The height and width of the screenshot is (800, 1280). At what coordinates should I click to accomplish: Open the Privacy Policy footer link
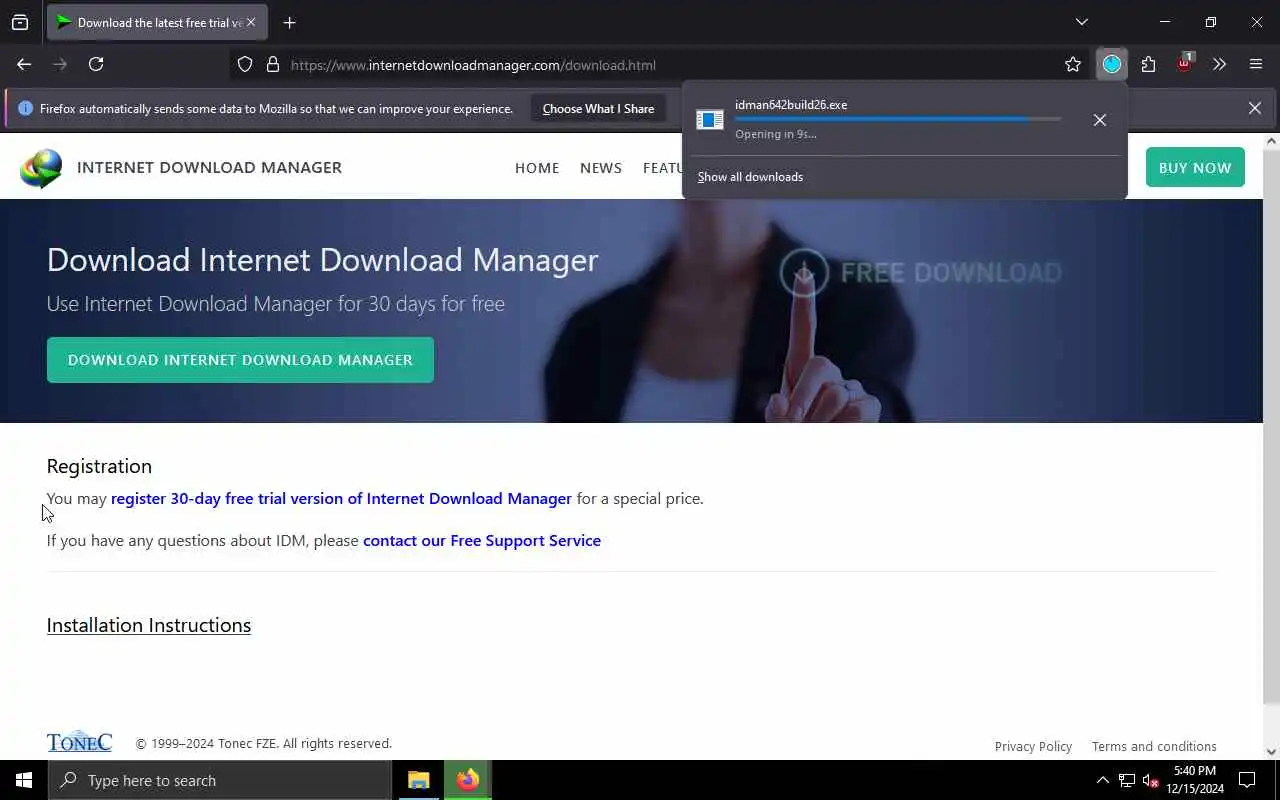click(x=1033, y=747)
